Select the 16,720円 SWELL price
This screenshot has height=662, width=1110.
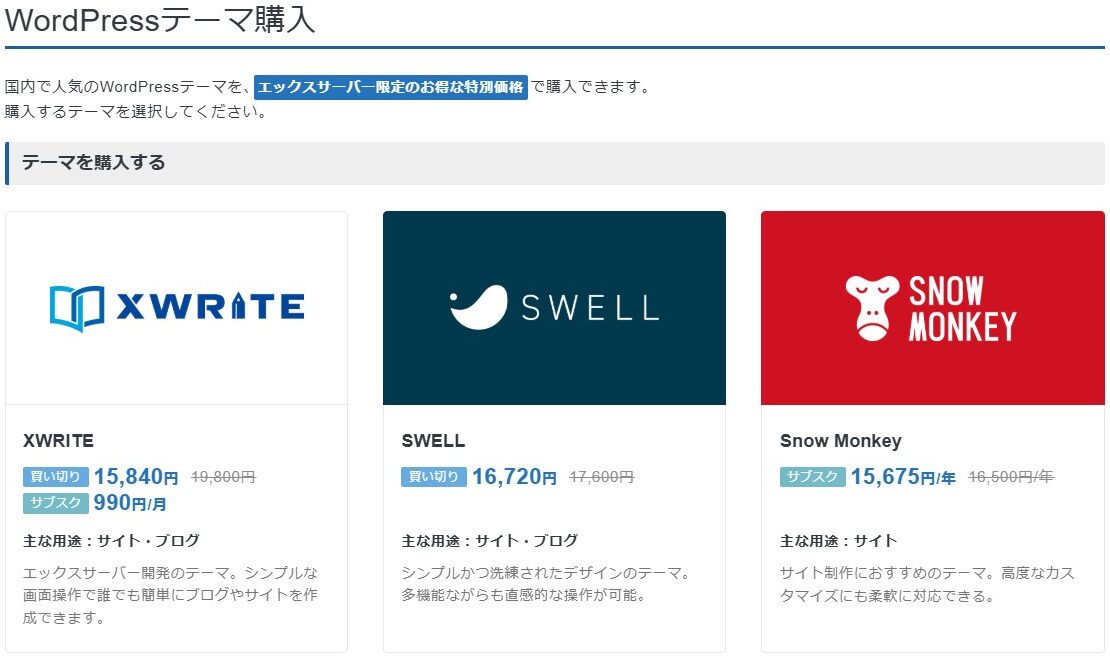click(x=515, y=476)
